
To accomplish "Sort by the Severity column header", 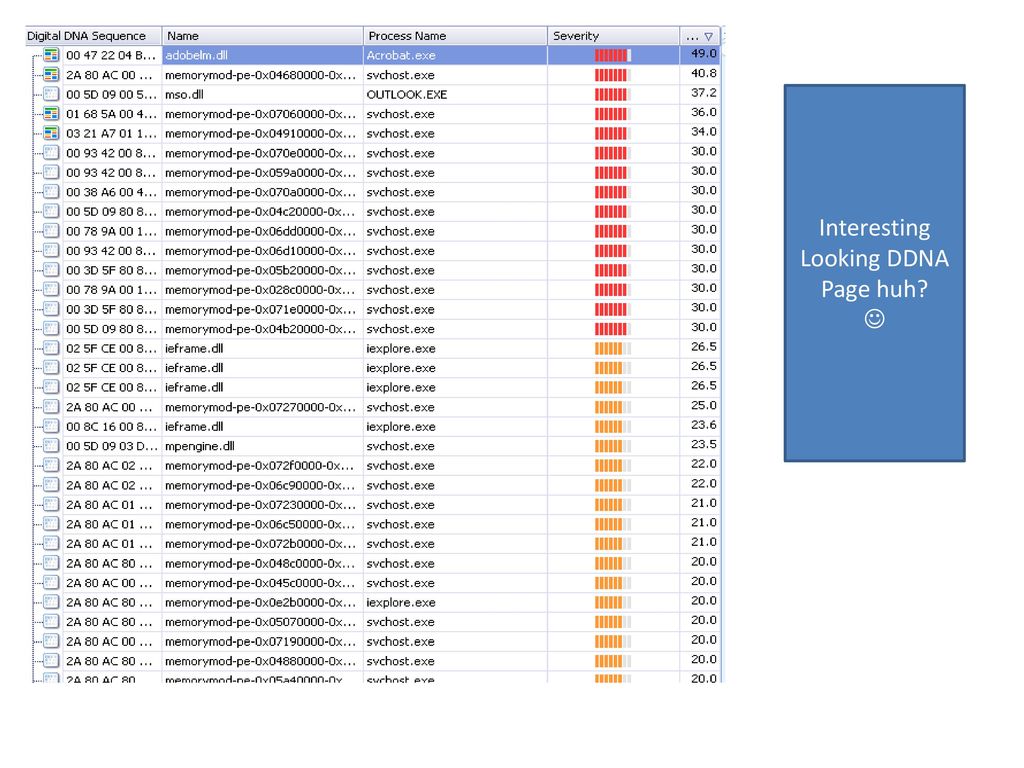I will coord(613,36).
